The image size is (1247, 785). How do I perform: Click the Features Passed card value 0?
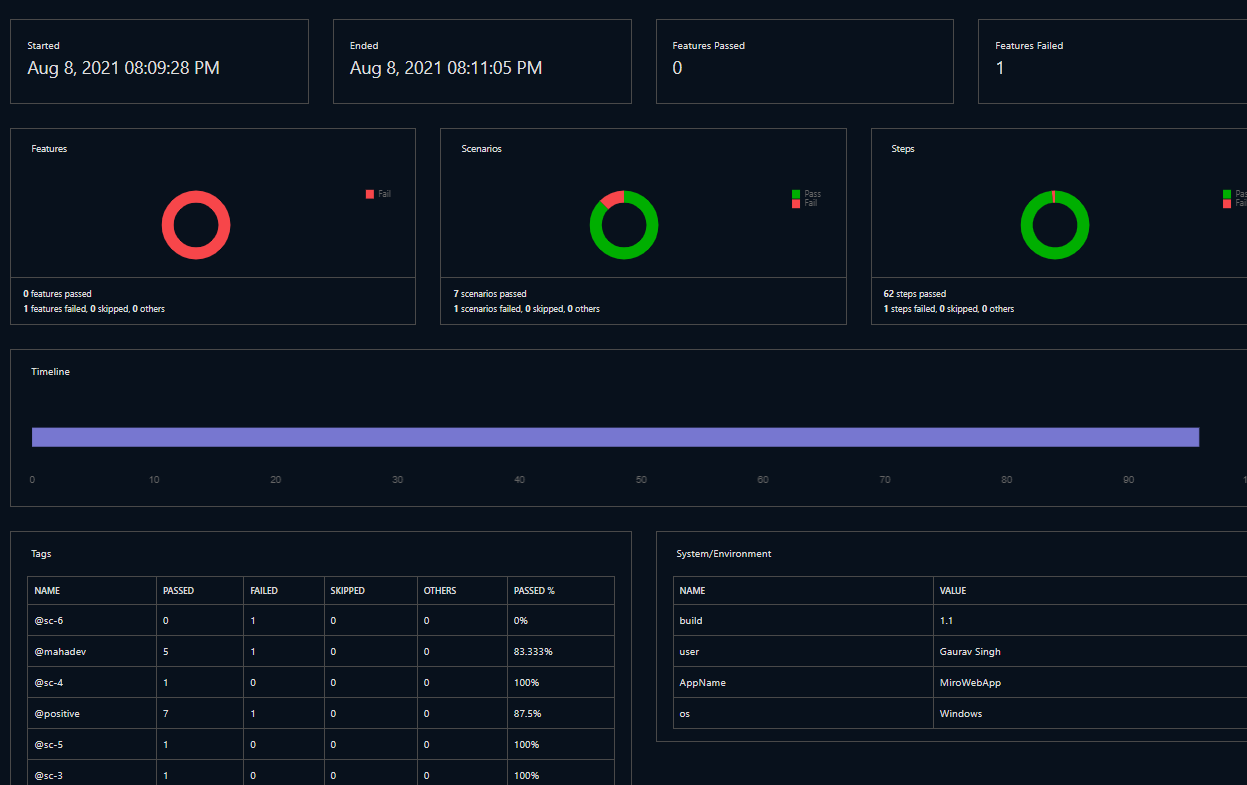(x=677, y=68)
